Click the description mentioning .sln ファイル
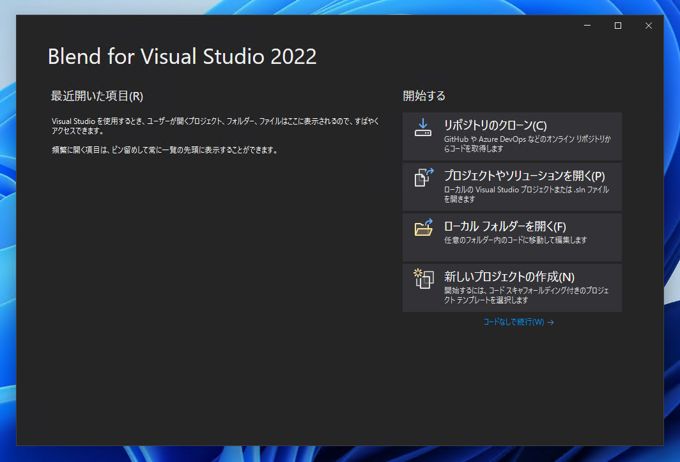The width and height of the screenshot is (680, 462). pos(526,194)
